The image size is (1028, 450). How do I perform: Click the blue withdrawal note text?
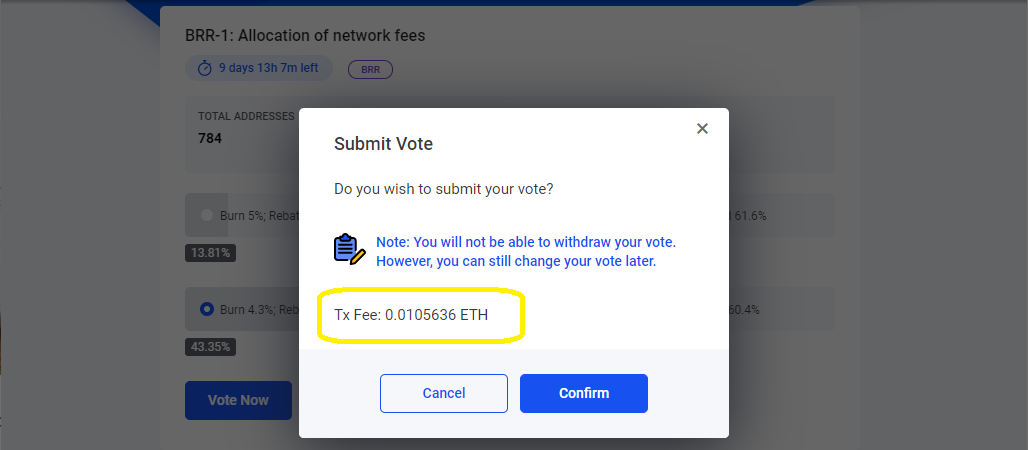(x=526, y=252)
